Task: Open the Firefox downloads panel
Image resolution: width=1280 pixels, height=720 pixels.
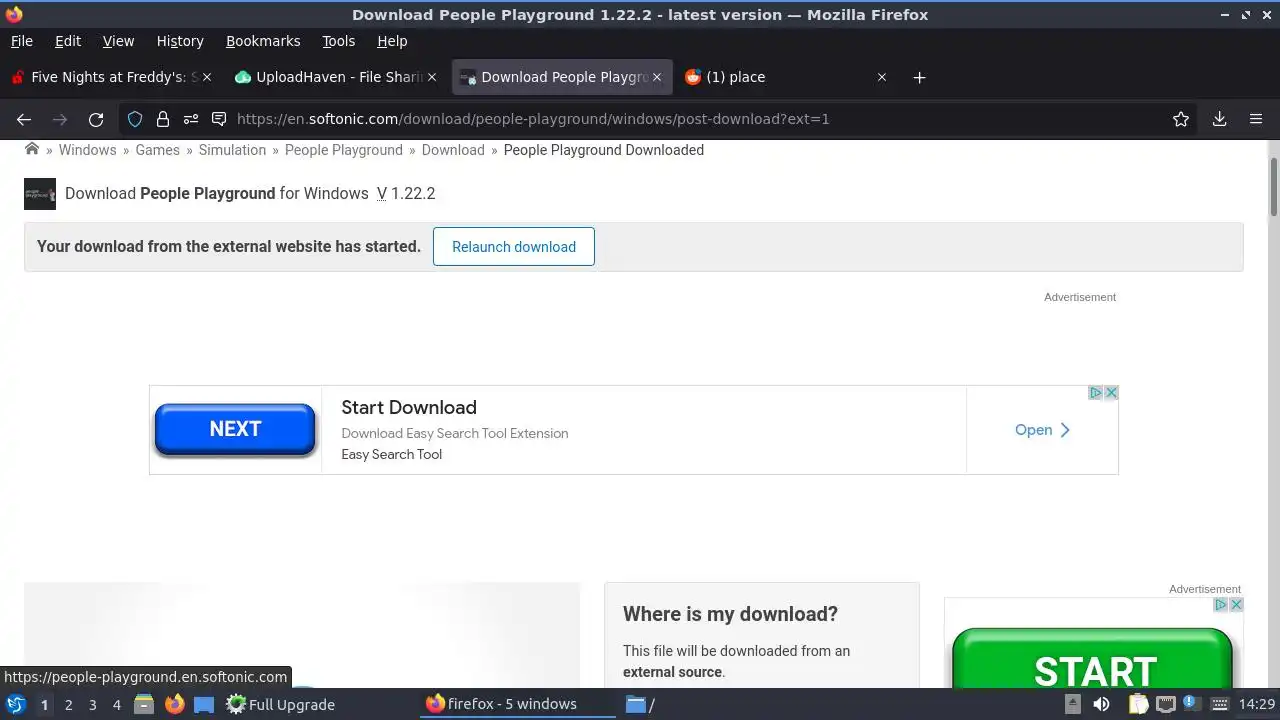Action: point(1219,119)
